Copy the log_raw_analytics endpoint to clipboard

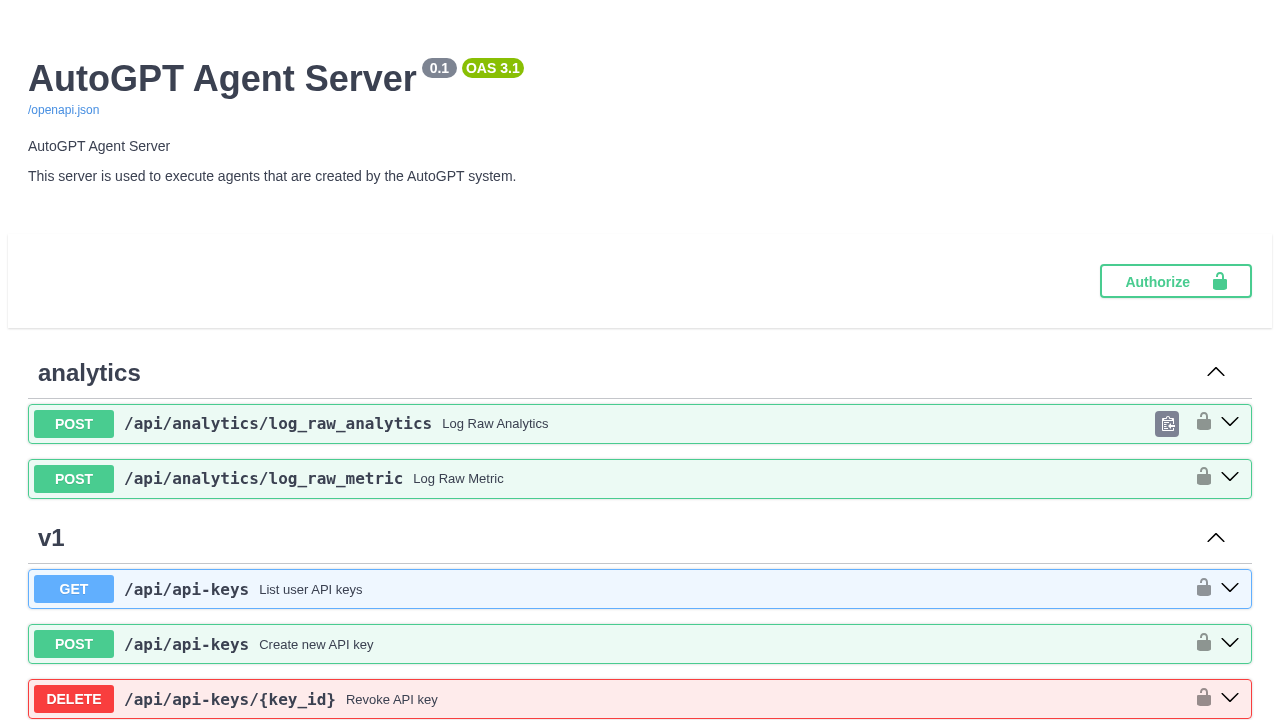coord(1166,424)
